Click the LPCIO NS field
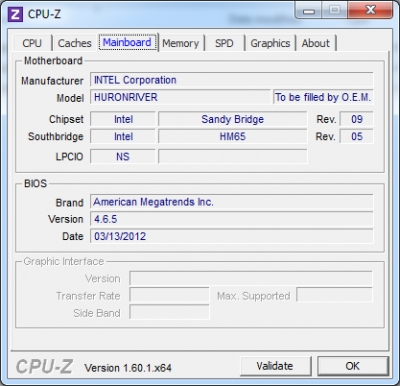The height and width of the screenshot is (386, 400). click(x=123, y=157)
